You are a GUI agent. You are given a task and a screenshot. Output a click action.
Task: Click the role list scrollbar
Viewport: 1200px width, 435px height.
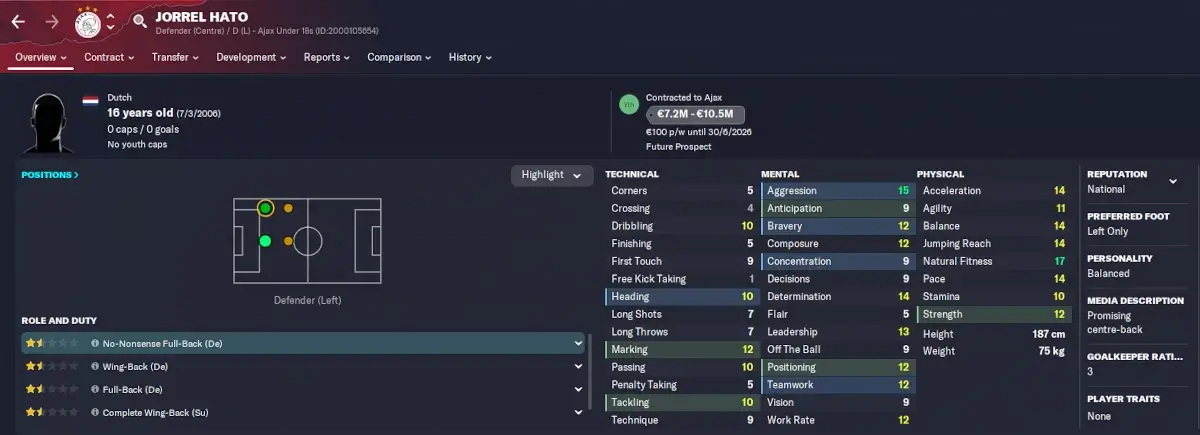pyautogui.click(x=590, y=372)
